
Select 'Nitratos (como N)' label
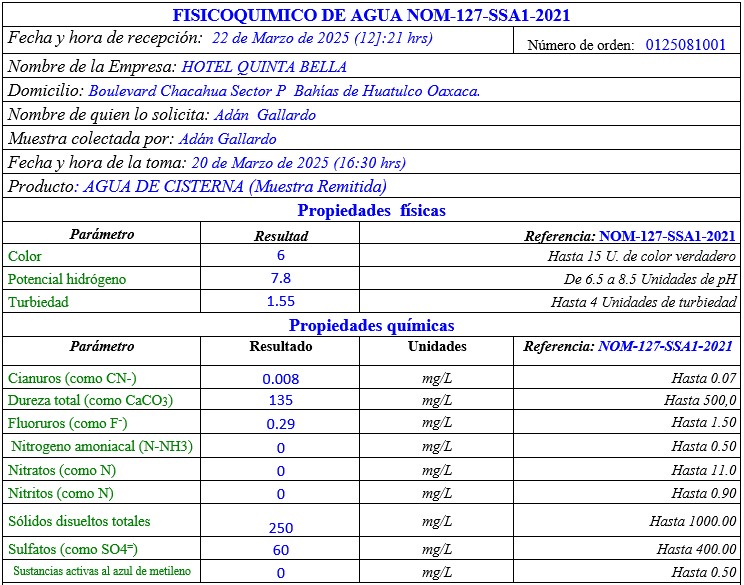pos(62,470)
